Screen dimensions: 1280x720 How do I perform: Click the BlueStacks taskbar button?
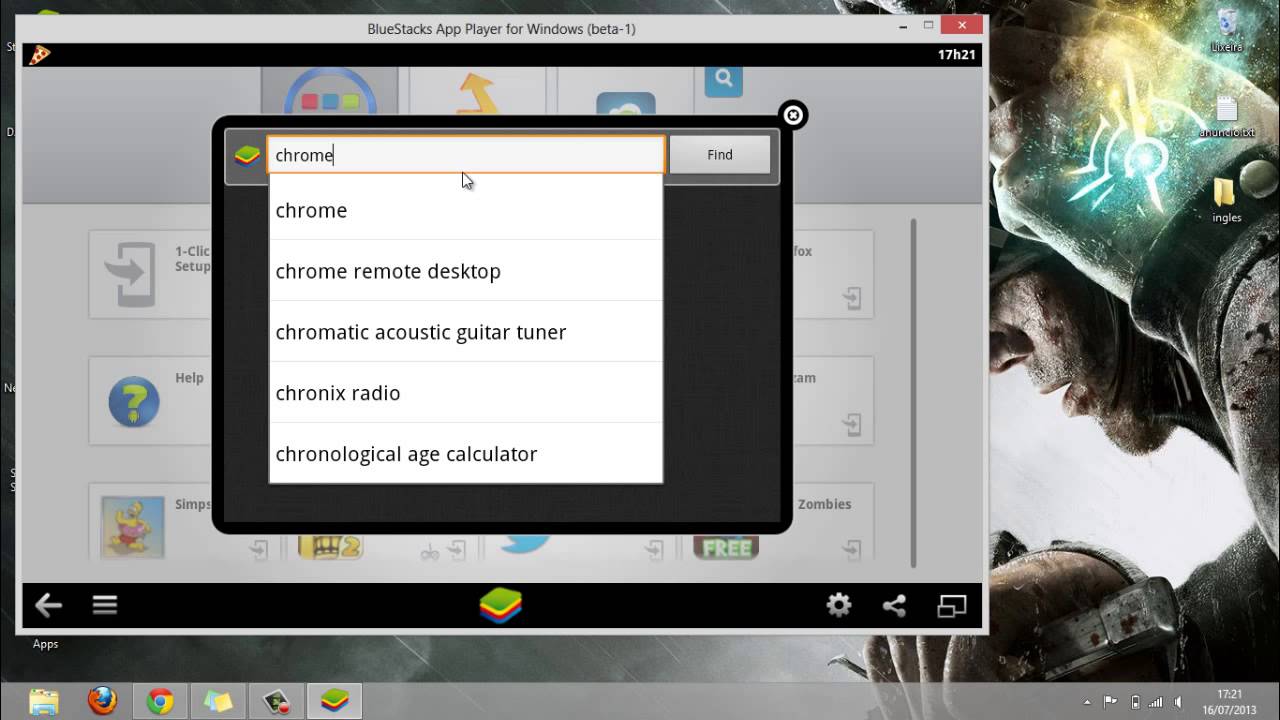[x=334, y=701]
